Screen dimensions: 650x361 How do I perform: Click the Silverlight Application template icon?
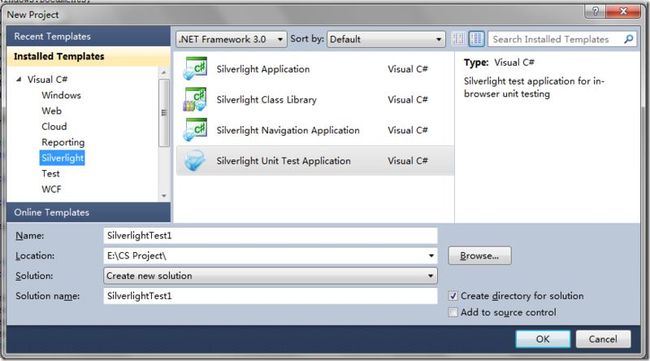[195, 69]
